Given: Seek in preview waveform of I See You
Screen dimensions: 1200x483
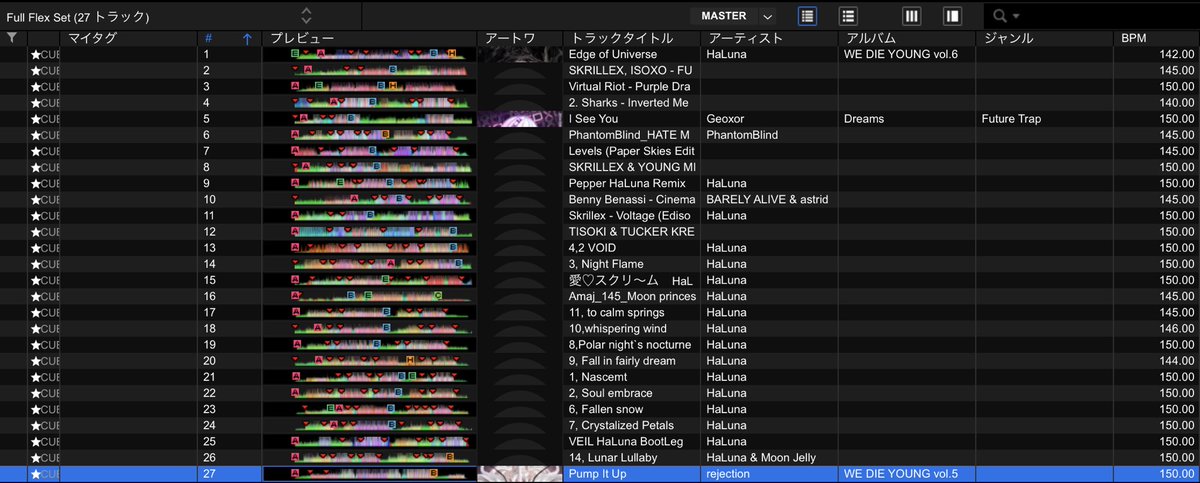Looking at the screenshot, I should [x=370, y=119].
